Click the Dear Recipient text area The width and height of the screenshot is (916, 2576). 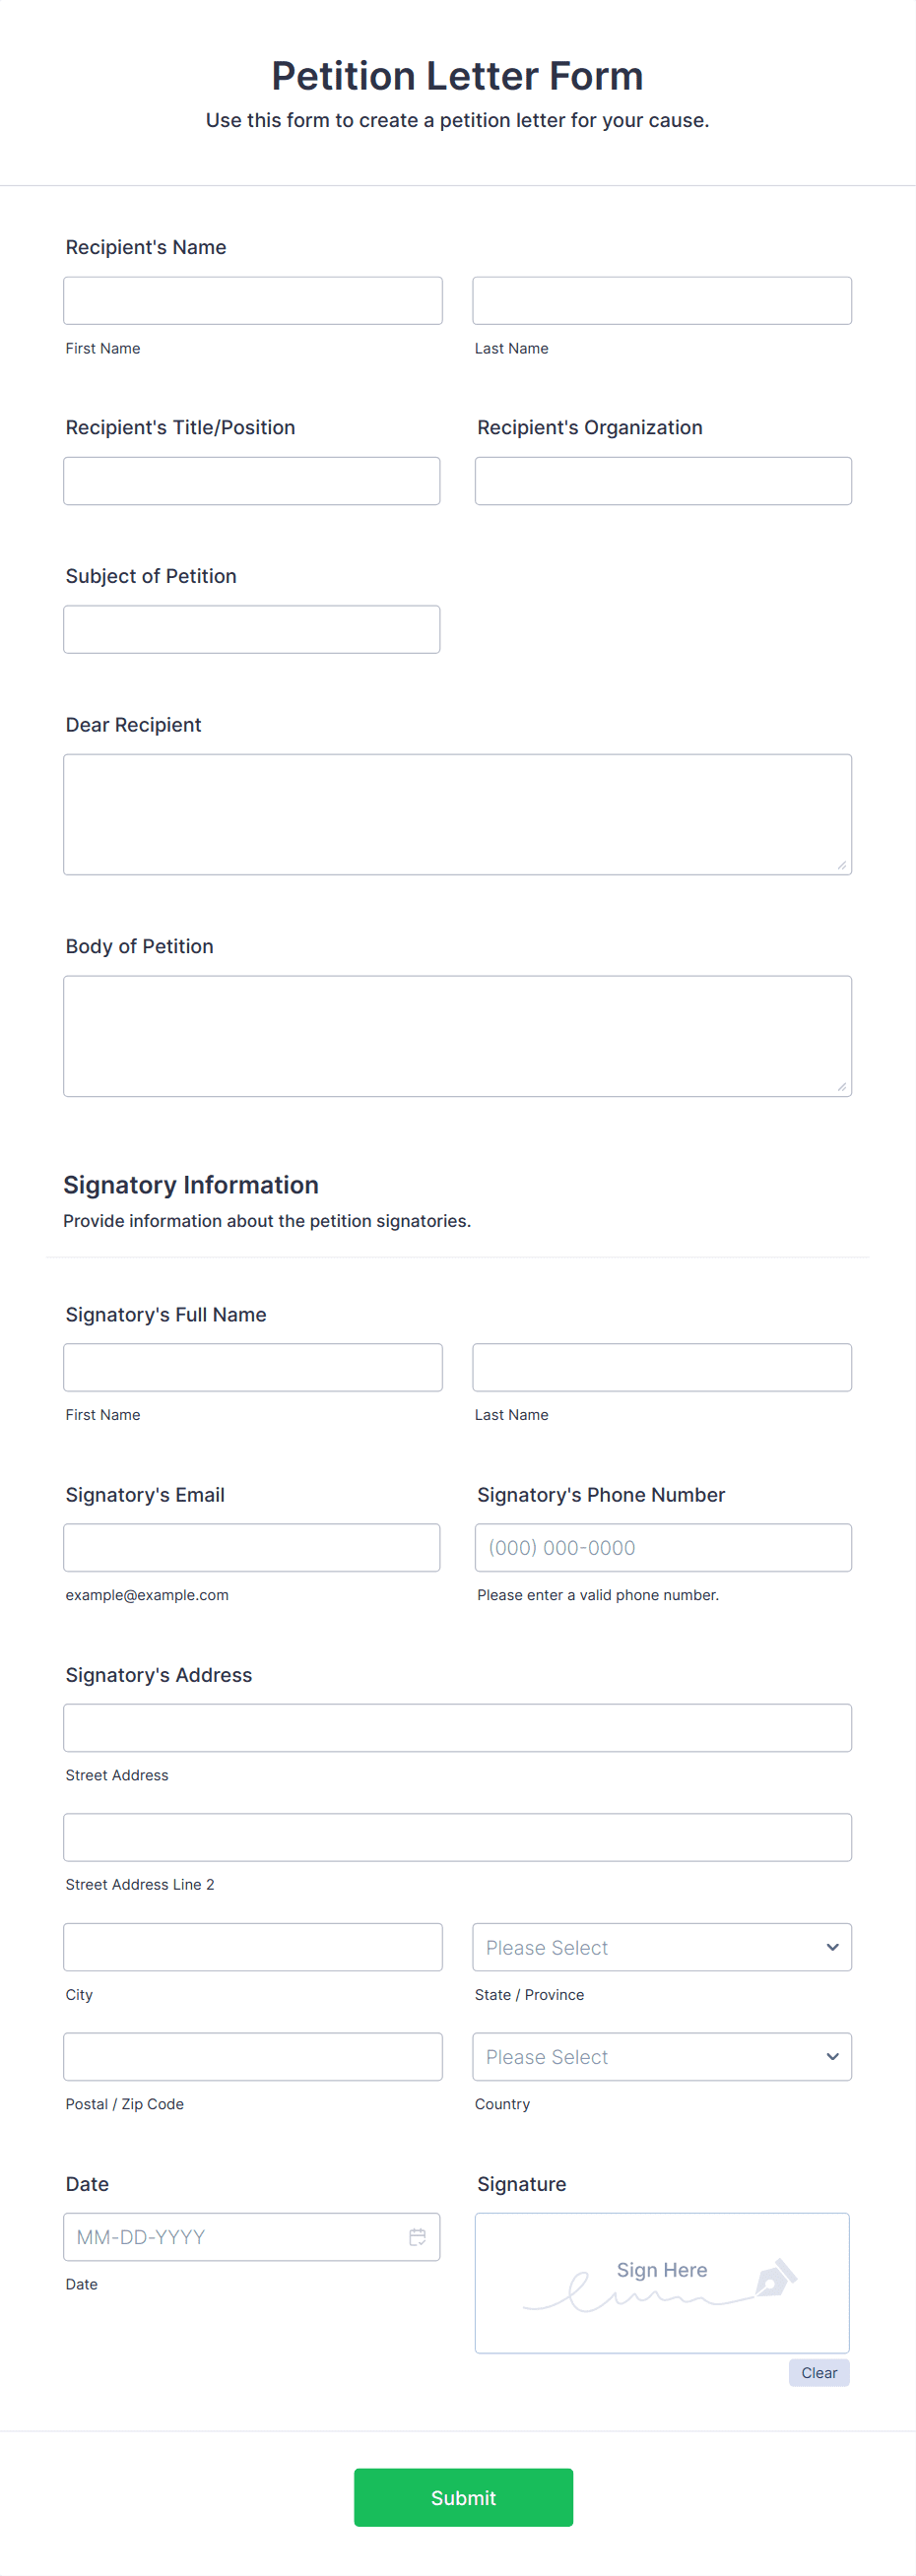point(457,813)
